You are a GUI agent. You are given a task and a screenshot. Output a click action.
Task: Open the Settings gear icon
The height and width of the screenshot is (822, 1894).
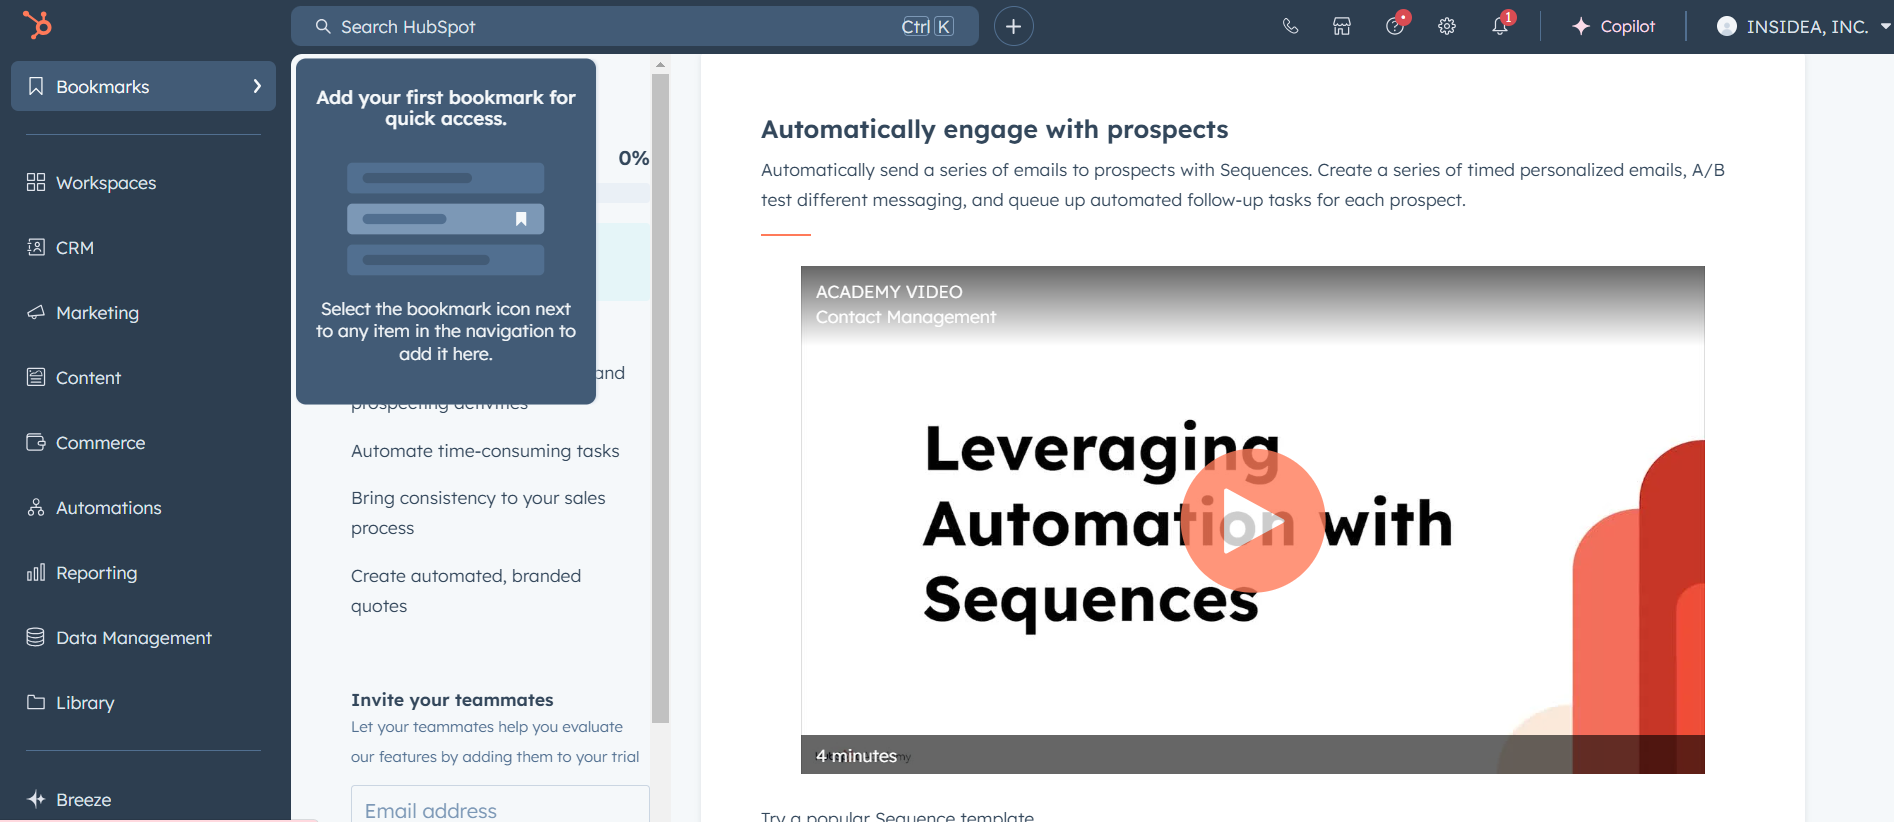coord(1446,26)
